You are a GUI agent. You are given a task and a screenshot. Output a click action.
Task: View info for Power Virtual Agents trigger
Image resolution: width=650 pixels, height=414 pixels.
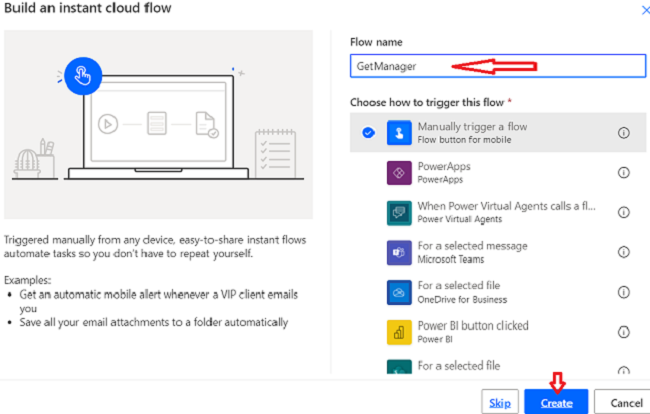tap(623, 212)
